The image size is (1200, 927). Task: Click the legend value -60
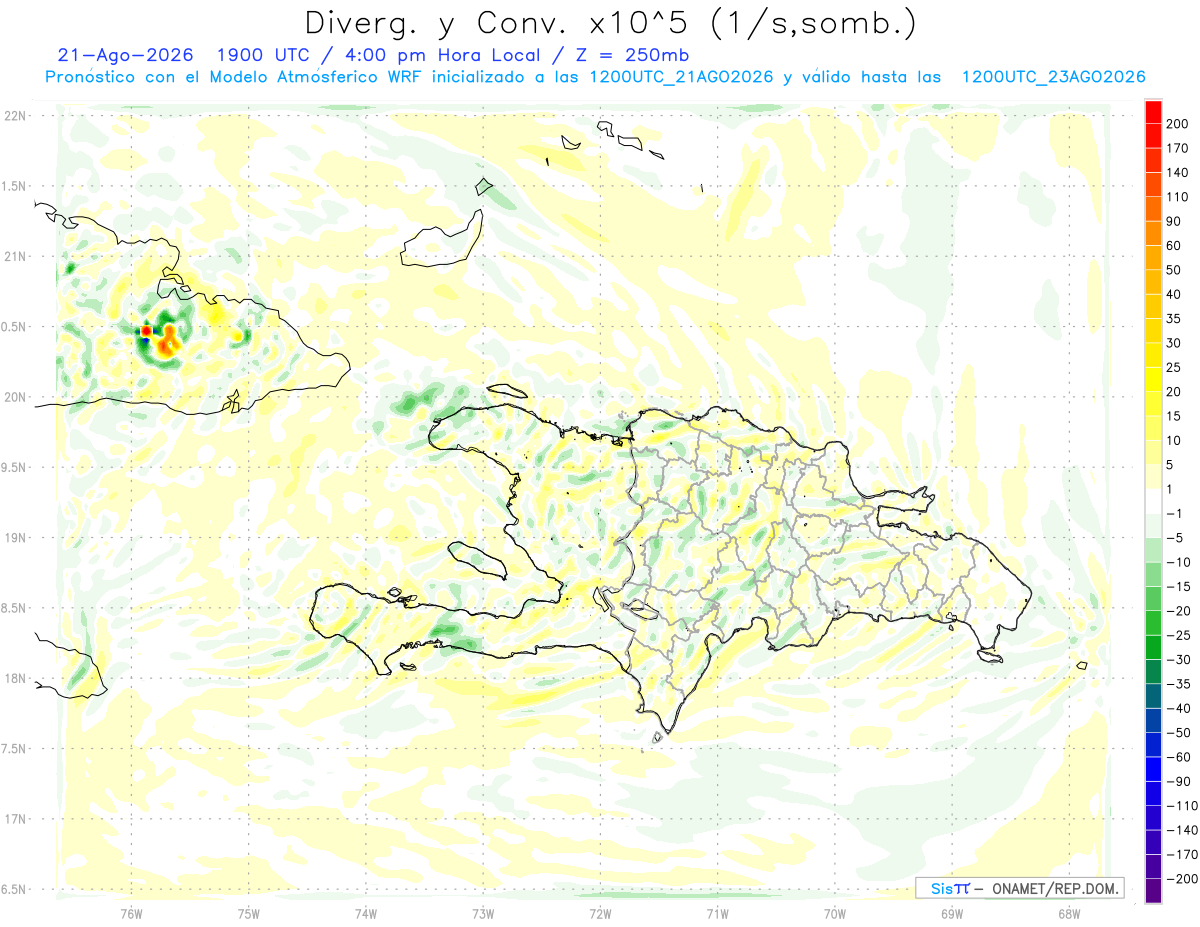1180,757
